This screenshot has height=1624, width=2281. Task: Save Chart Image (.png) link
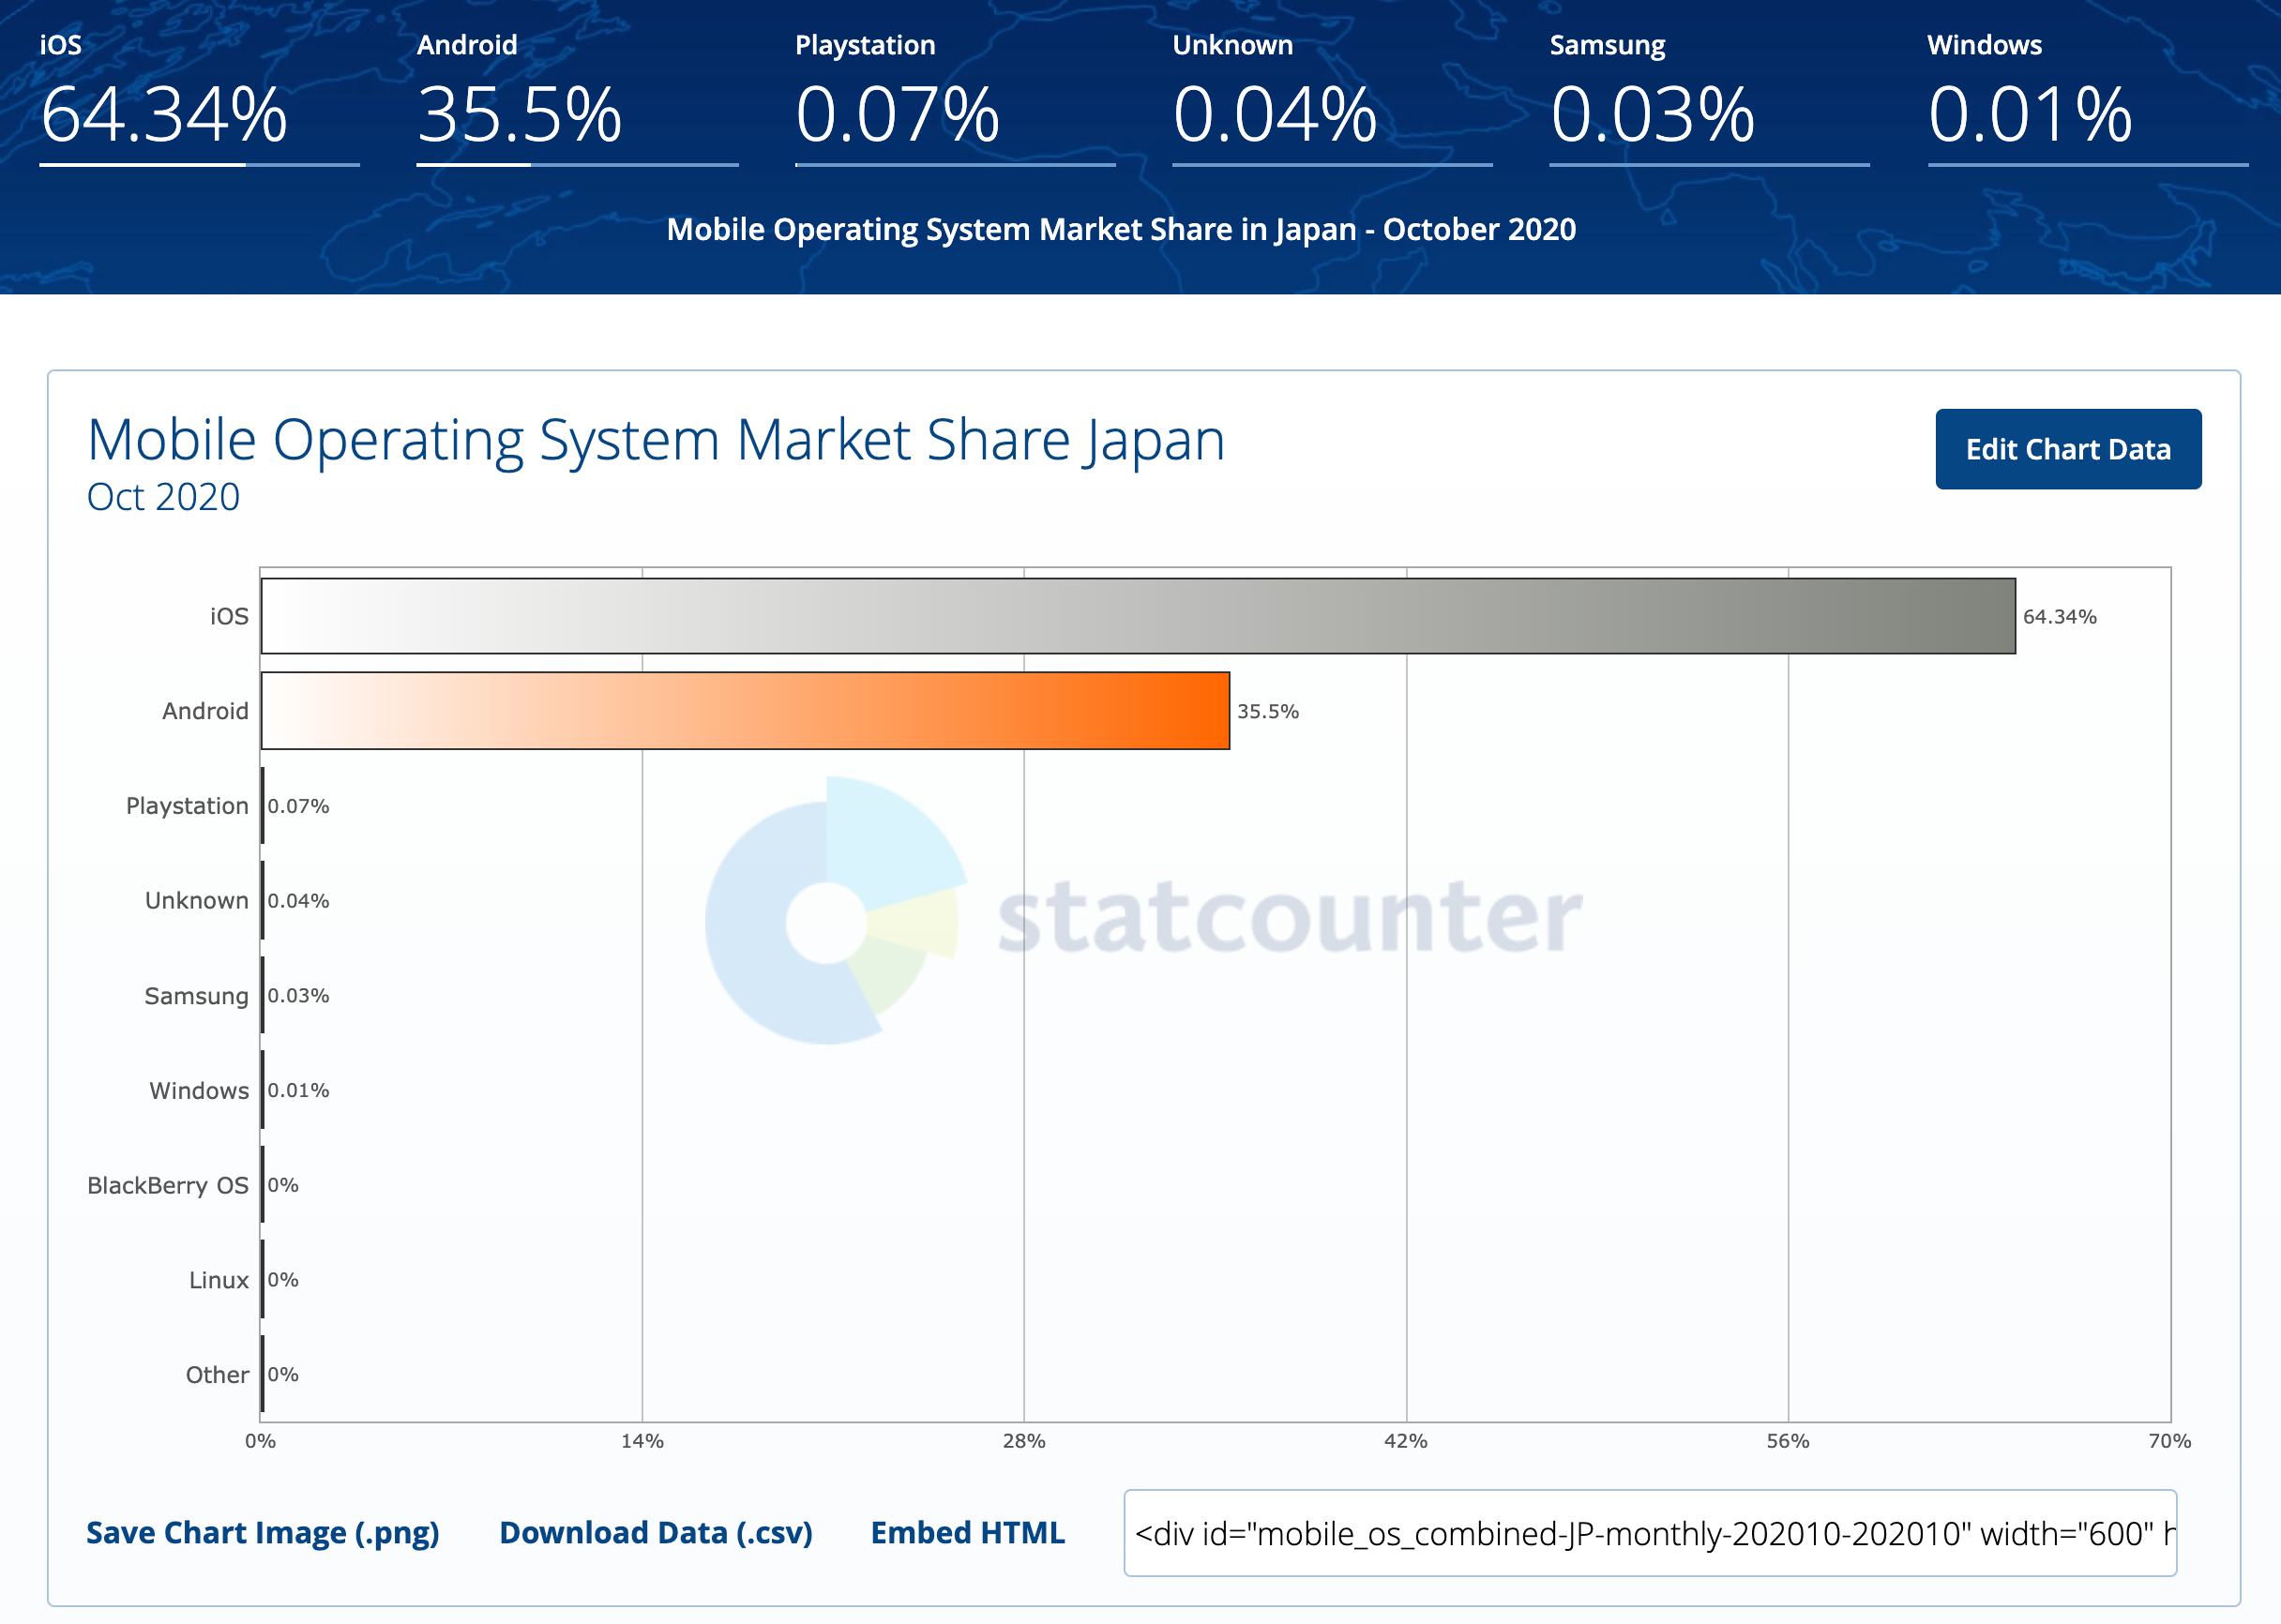[262, 1532]
